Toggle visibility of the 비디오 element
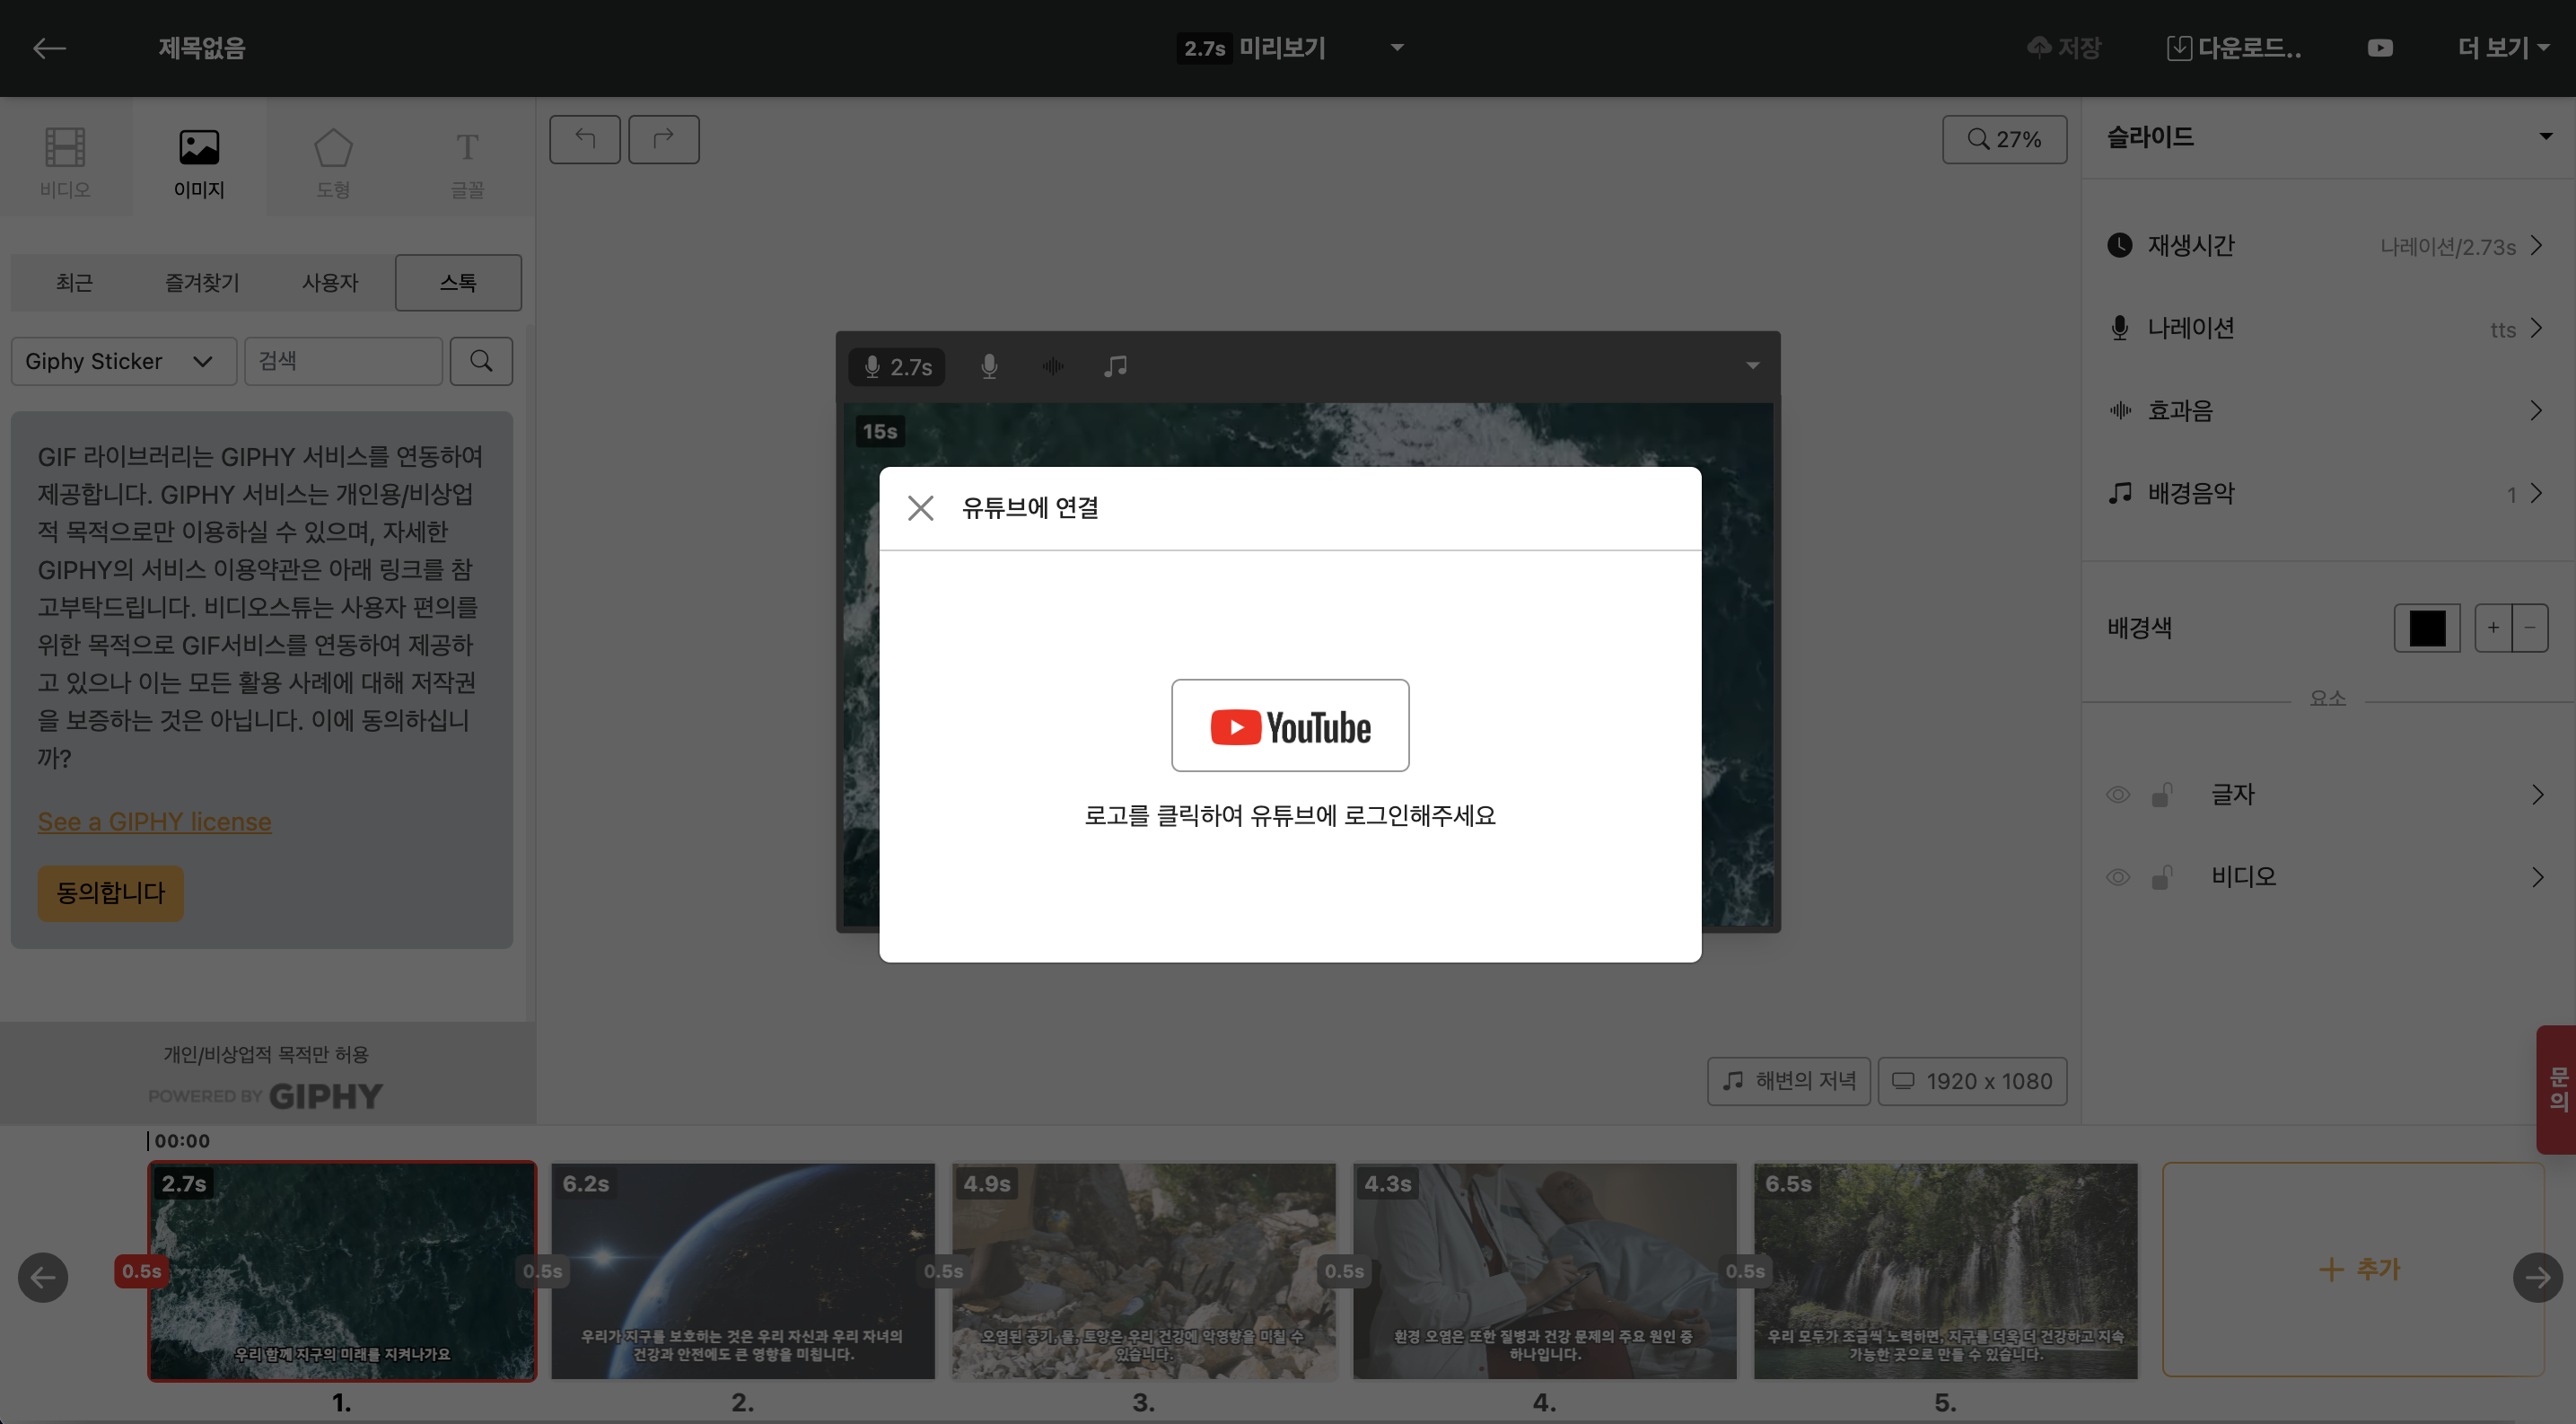 click(x=2118, y=877)
